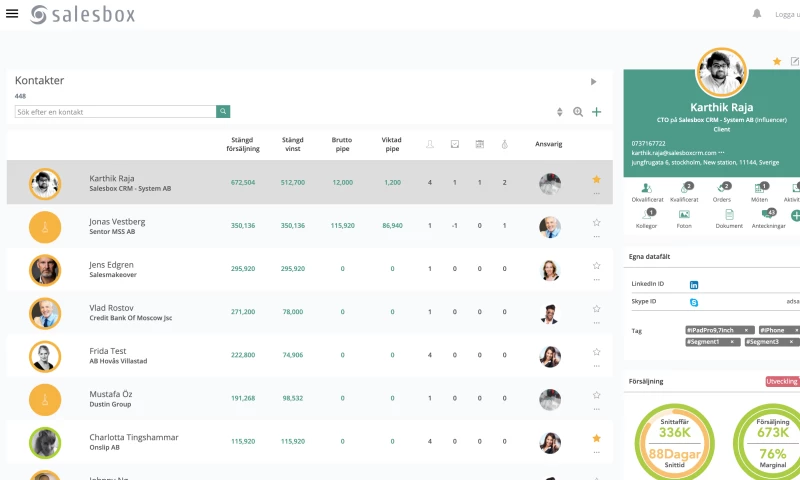Click the email karthik.raja@salesboxcrm.com
This screenshot has width=800, height=480.
coord(673,153)
